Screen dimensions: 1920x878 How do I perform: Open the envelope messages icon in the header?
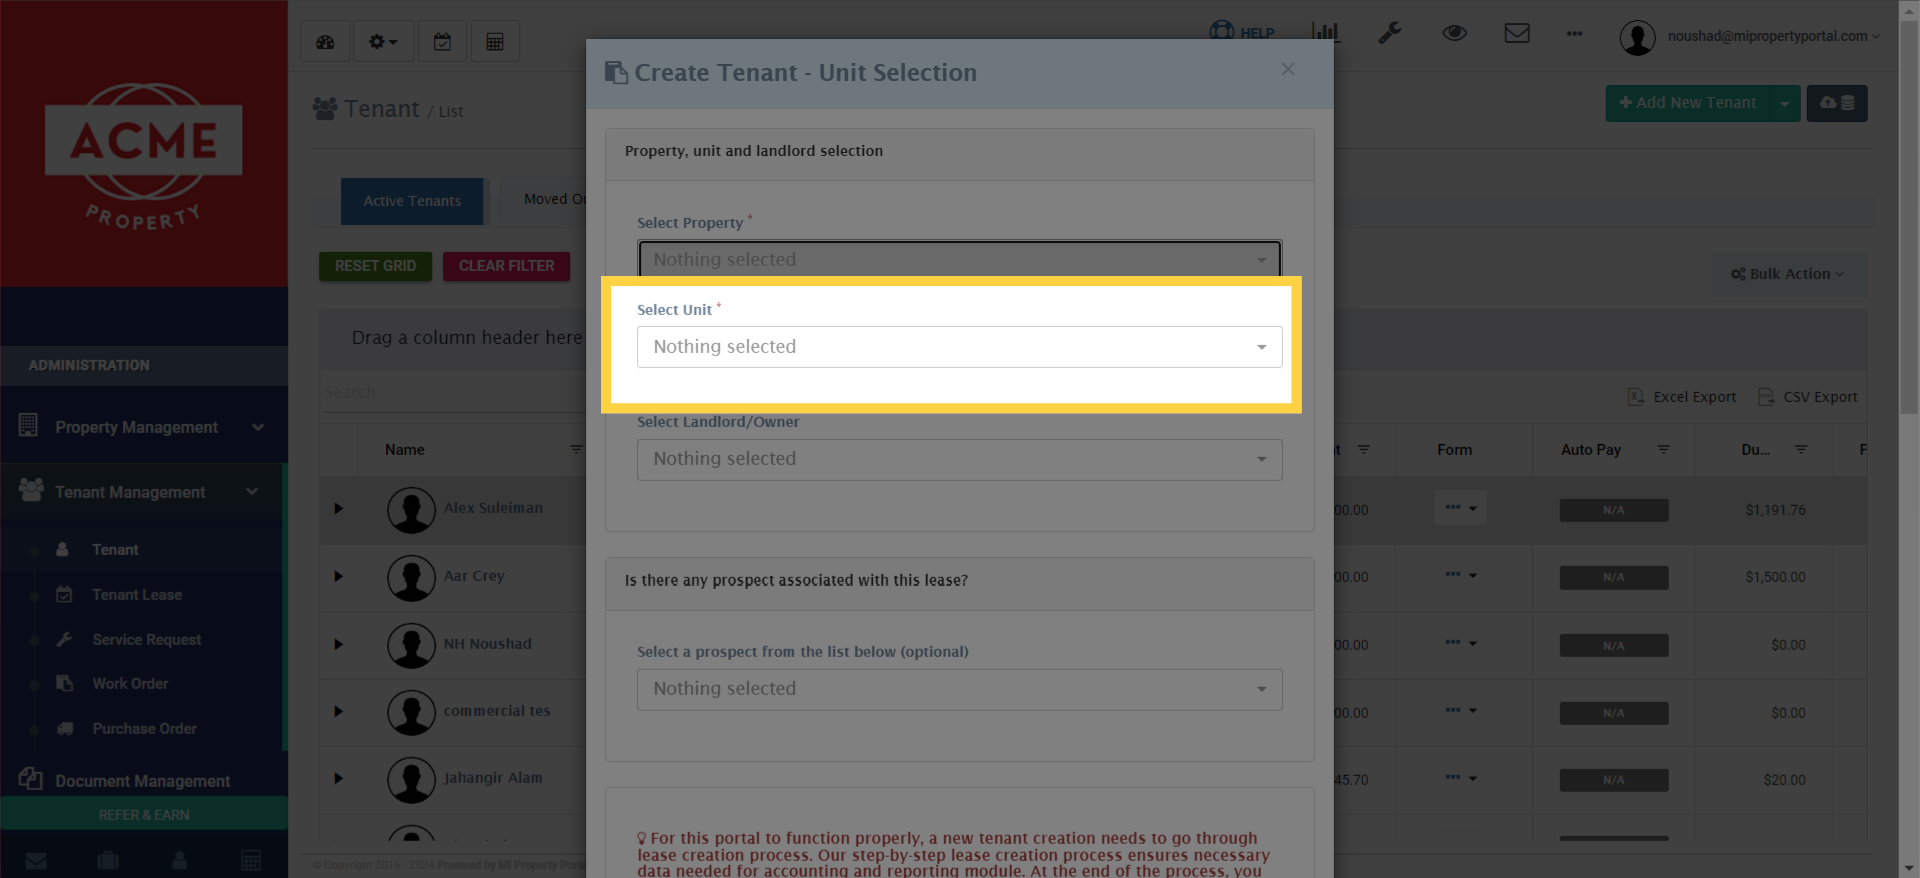click(x=1517, y=33)
